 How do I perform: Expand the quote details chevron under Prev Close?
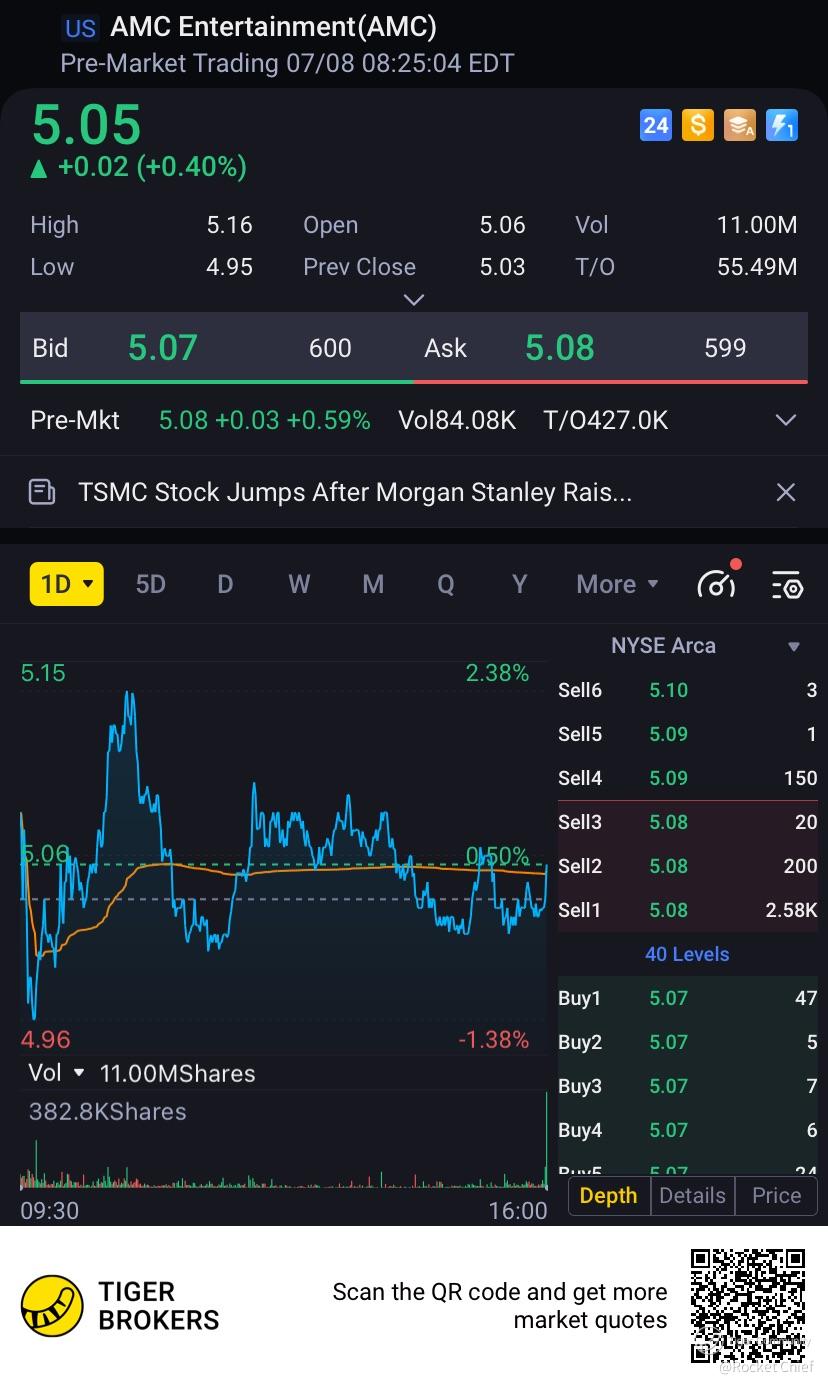coord(413,300)
